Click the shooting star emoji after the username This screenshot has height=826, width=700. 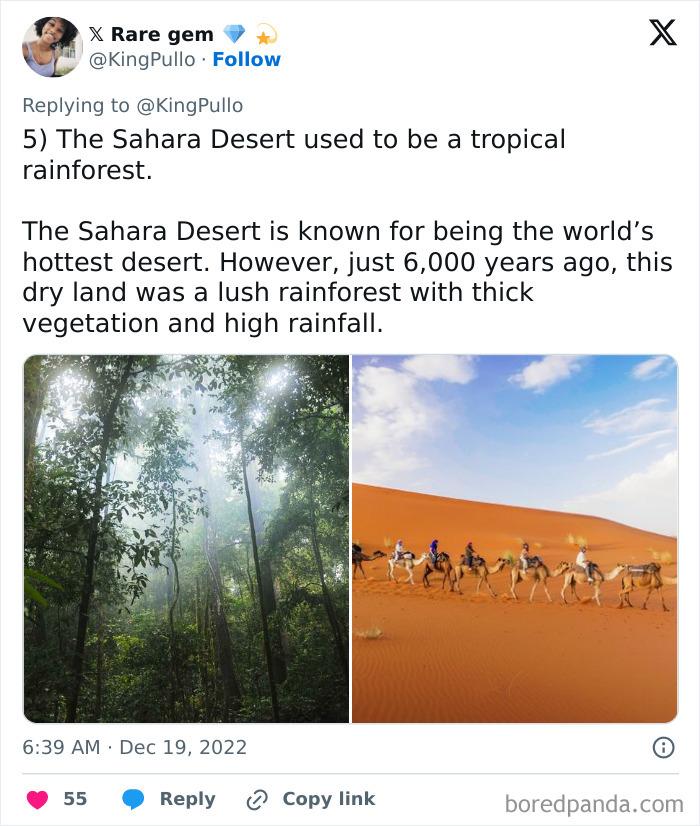pos(264,34)
